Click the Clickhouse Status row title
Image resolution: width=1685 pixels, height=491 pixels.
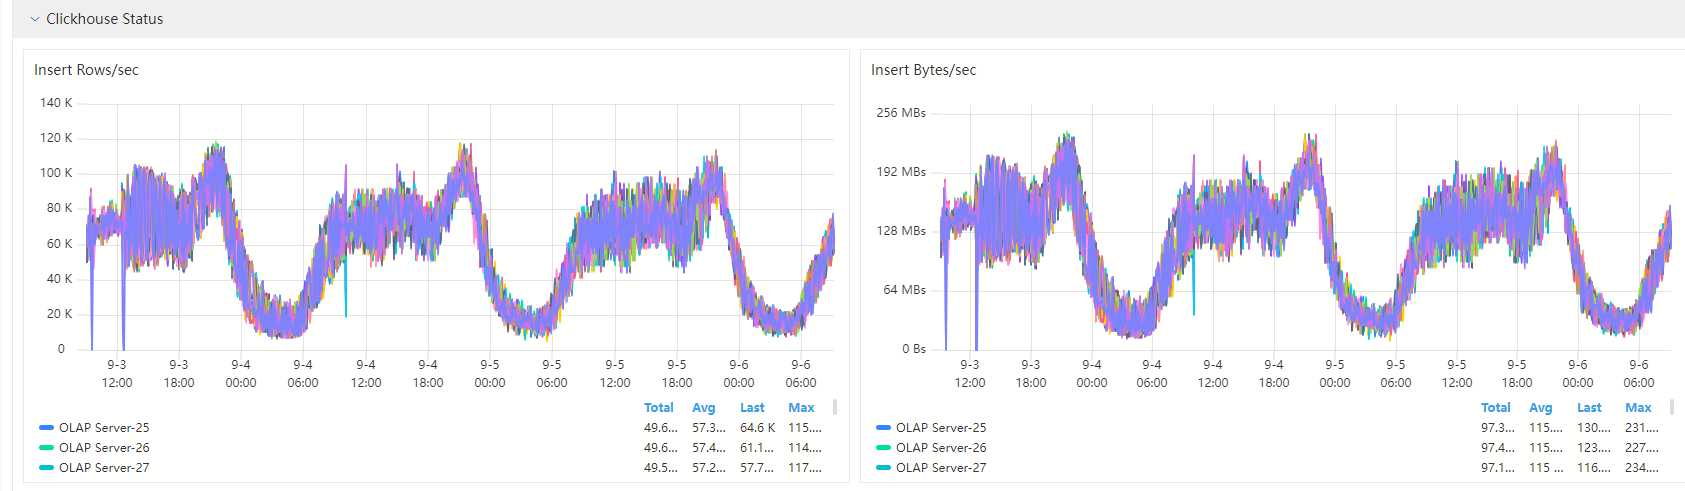click(104, 19)
